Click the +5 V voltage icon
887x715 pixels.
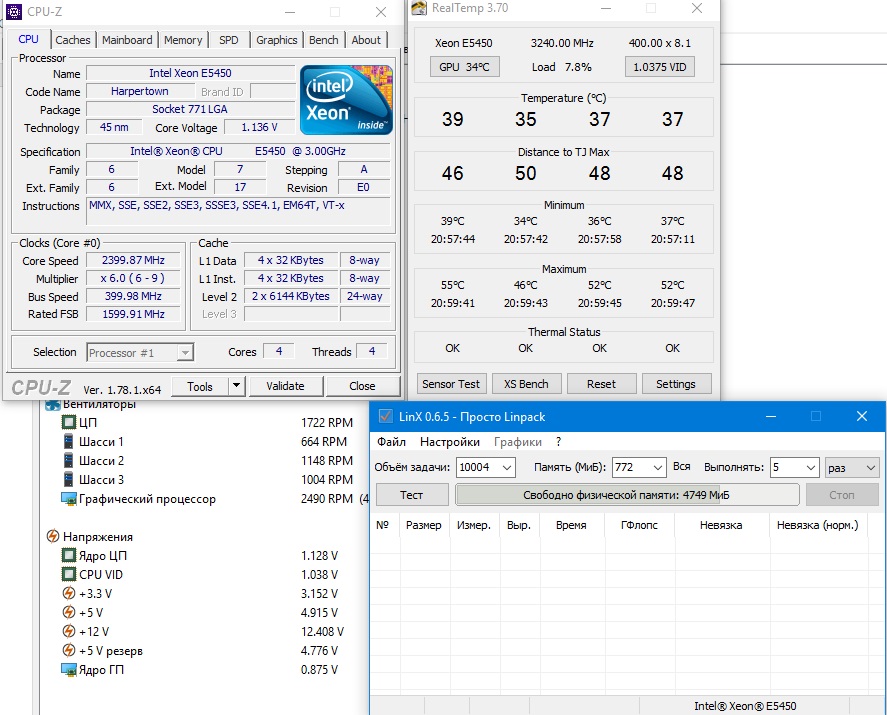click(x=68, y=612)
